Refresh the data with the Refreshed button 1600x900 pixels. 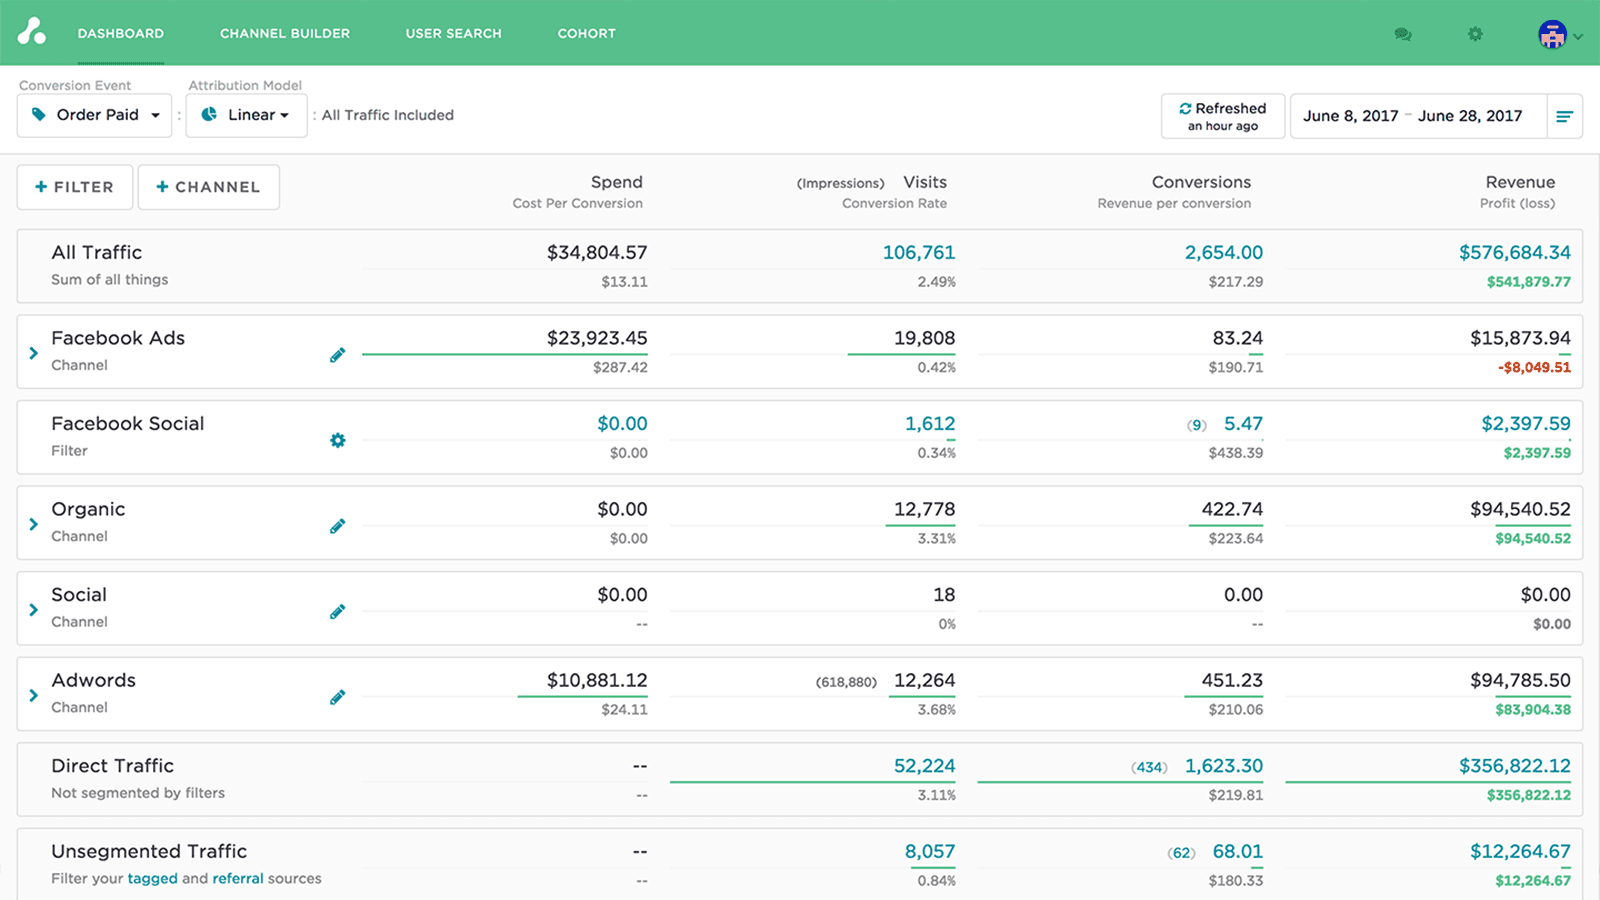coord(1222,115)
